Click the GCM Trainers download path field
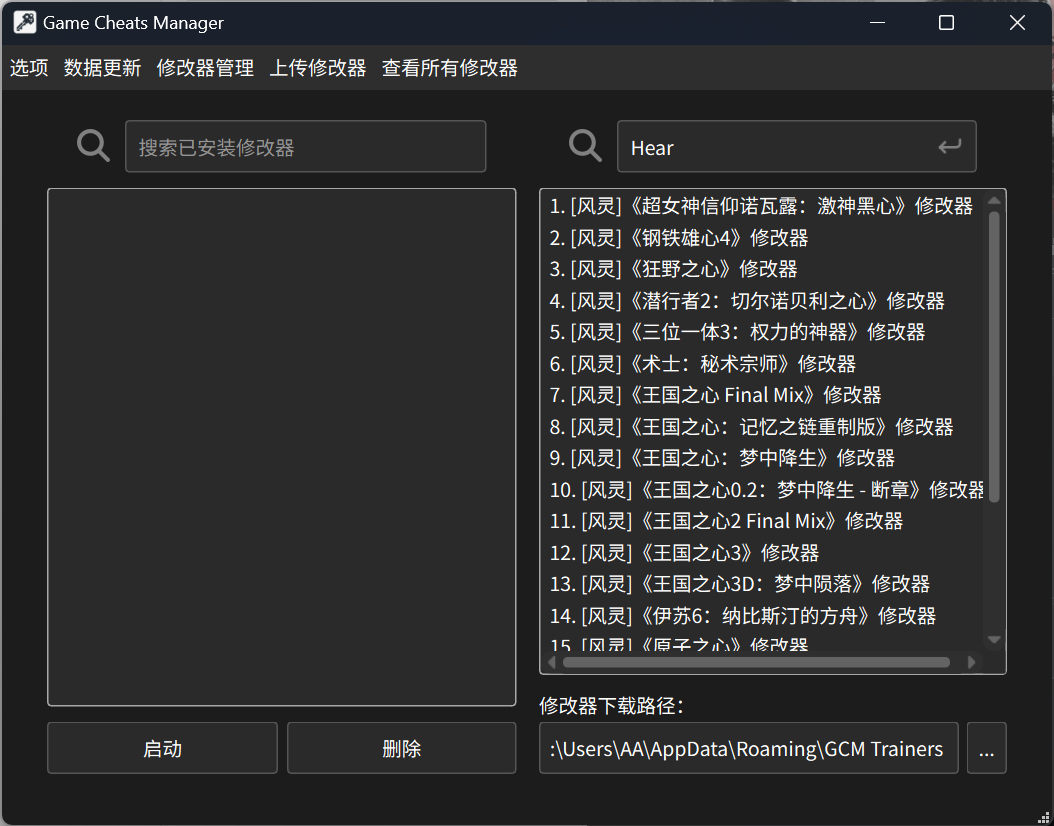1054x826 pixels. pyautogui.click(x=748, y=748)
